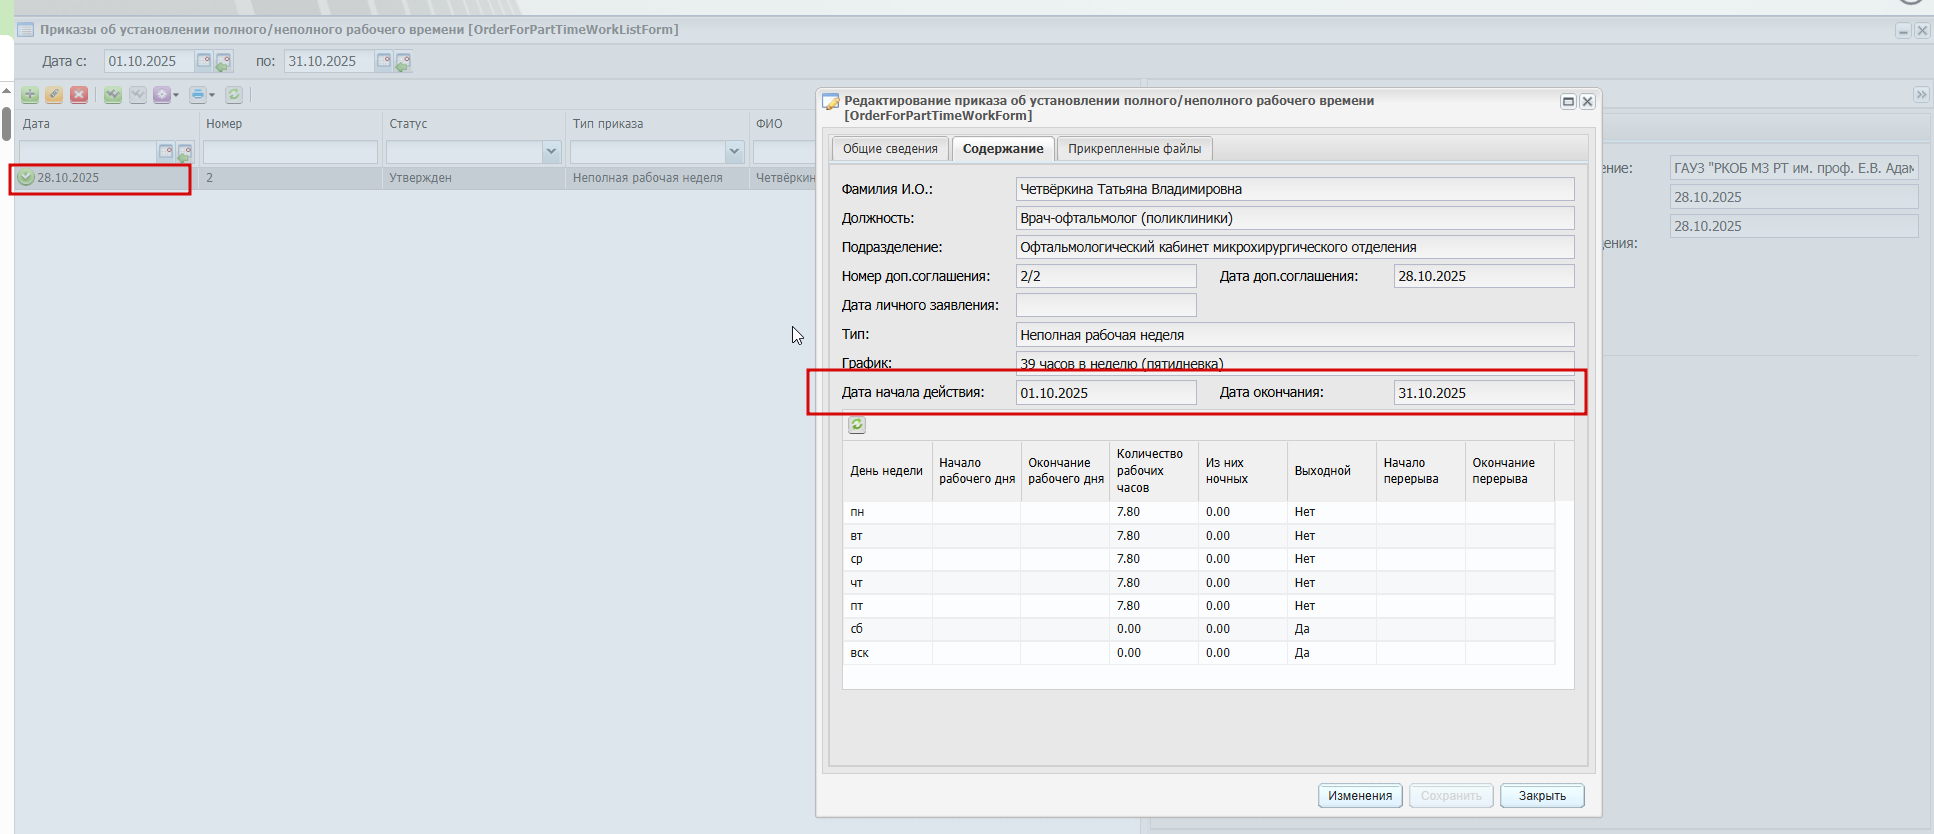This screenshot has width=1934, height=834.
Task: Click the reset-date icon beside 'Дата с'
Action: click(223, 62)
